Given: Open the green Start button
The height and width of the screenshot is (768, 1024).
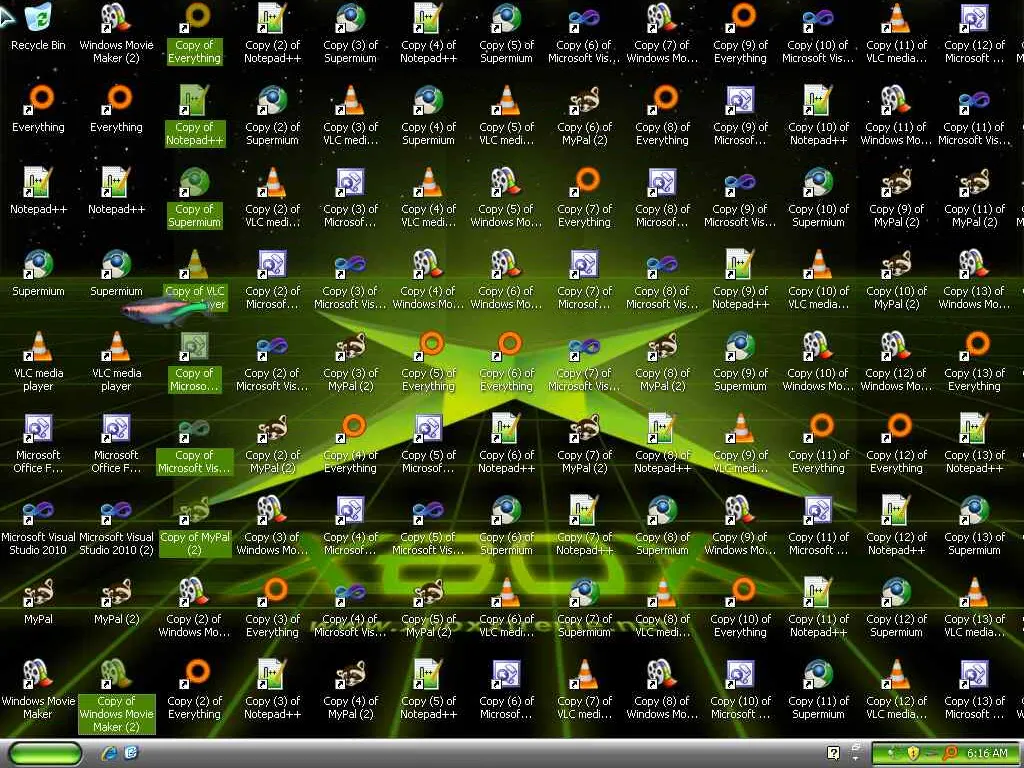Looking at the screenshot, I should point(46,753).
